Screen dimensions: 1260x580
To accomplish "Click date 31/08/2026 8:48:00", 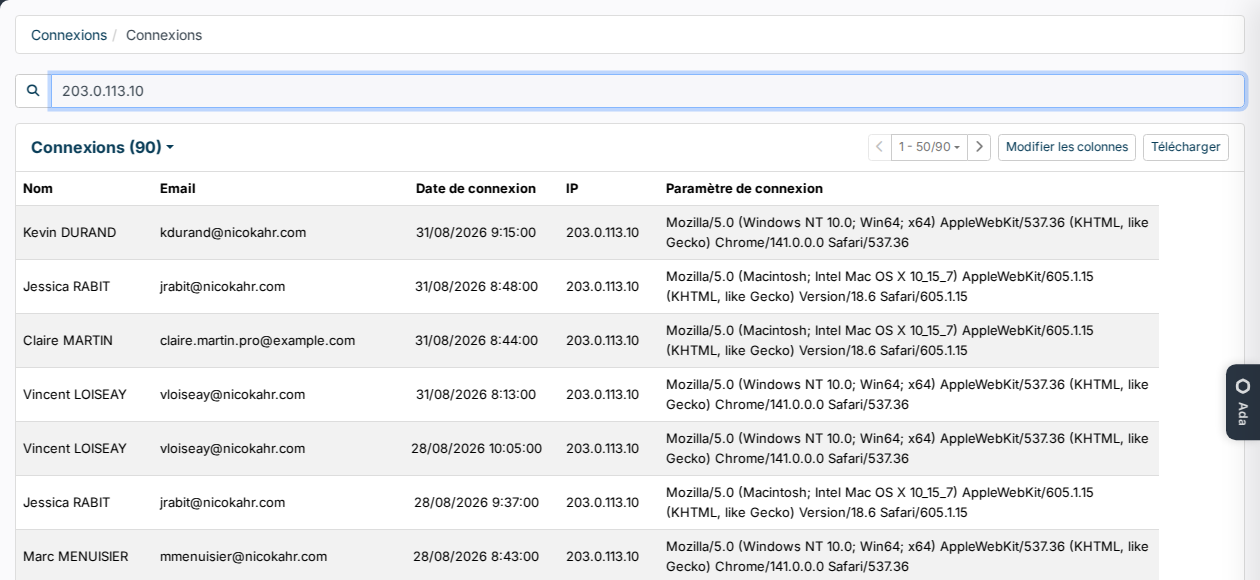I will tap(476, 286).
